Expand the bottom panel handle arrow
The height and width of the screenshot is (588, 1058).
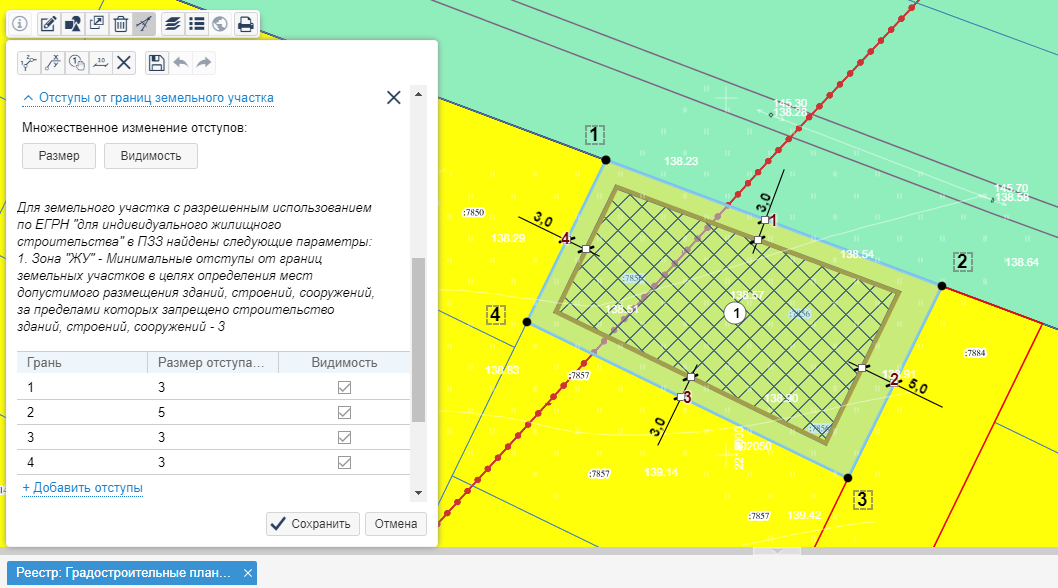pyautogui.click(x=777, y=551)
